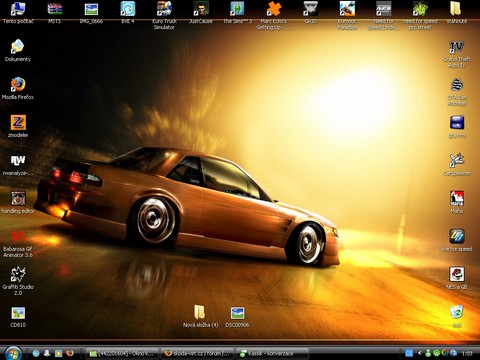The height and width of the screenshot is (360, 480).
Task: Click the first round blue quick launch icon
Action: [x=36, y=353]
